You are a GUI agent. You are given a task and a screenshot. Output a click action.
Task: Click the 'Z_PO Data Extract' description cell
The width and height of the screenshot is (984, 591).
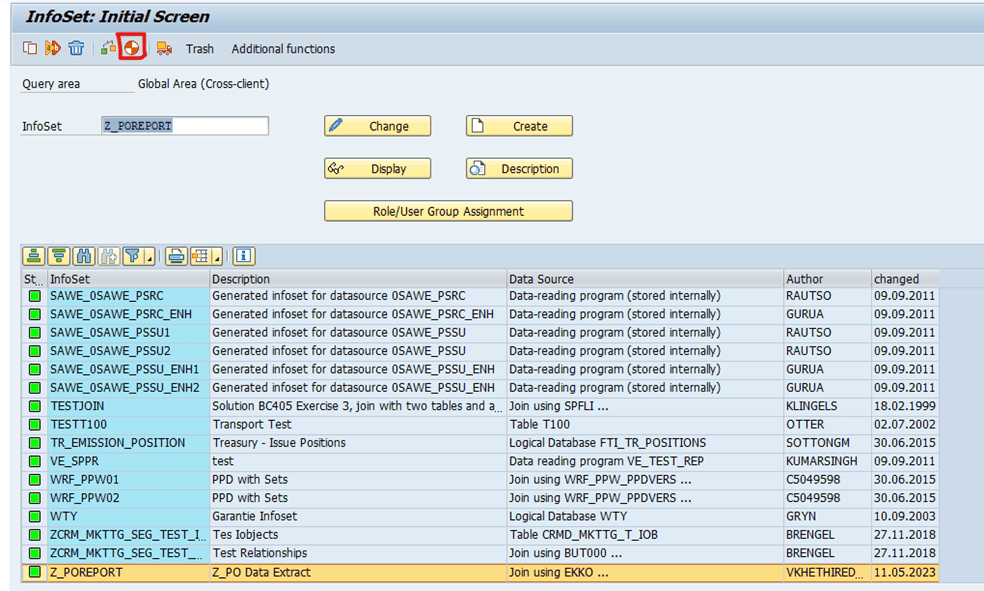tap(358, 572)
